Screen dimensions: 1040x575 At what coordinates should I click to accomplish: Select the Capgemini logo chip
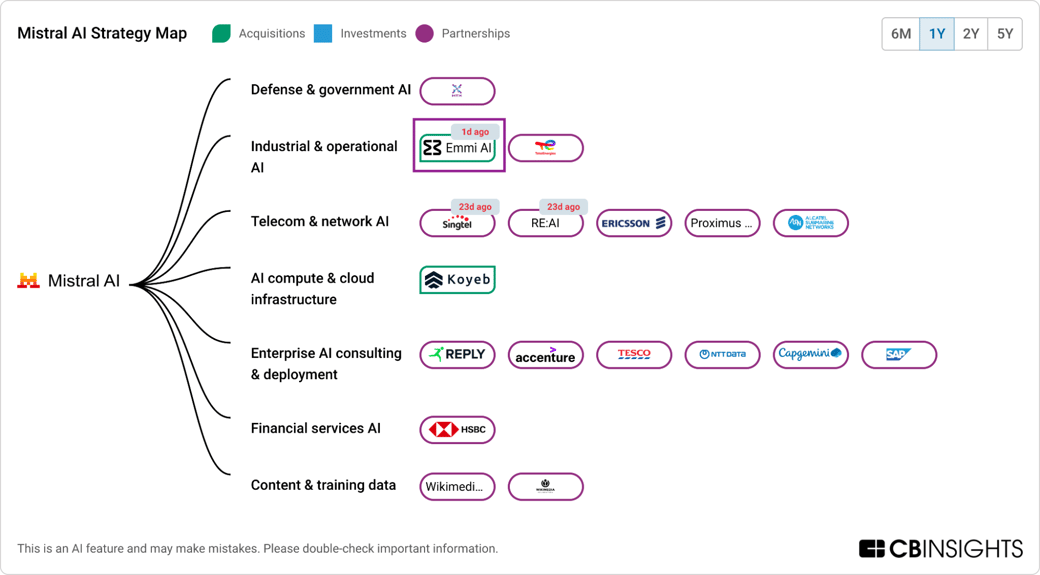811,355
